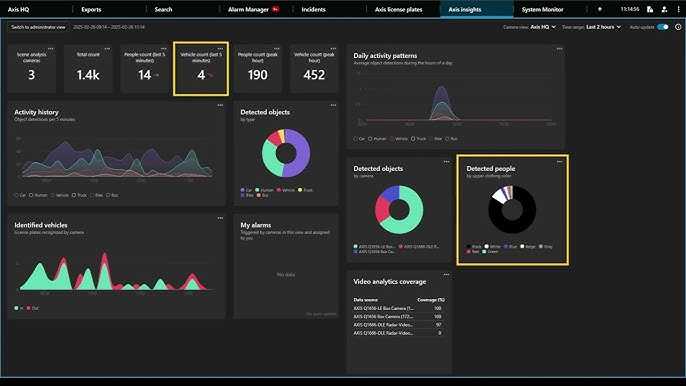Open the vertical three-dot menu in top bar
The width and height of the screenshot is (686, 386).
679,9
